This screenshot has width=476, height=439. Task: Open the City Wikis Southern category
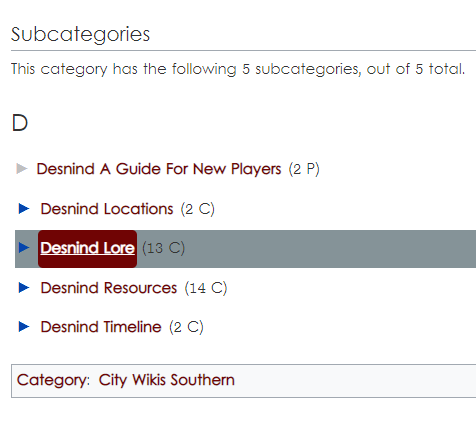[x=167, y=380]
